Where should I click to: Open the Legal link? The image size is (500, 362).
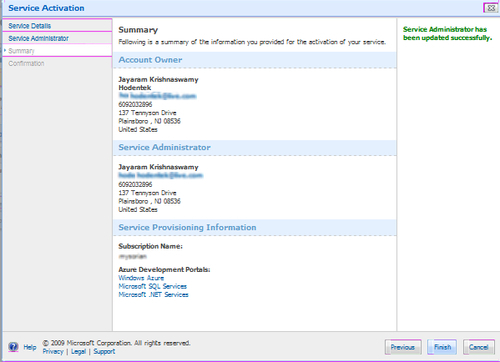click(78, 351)
